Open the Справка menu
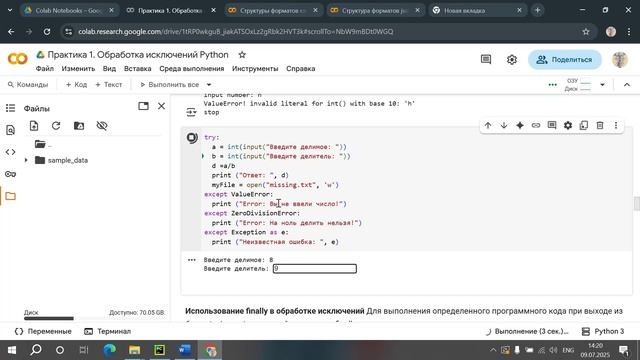This screenshot has width=640, height=360. [x=300, y=69]
